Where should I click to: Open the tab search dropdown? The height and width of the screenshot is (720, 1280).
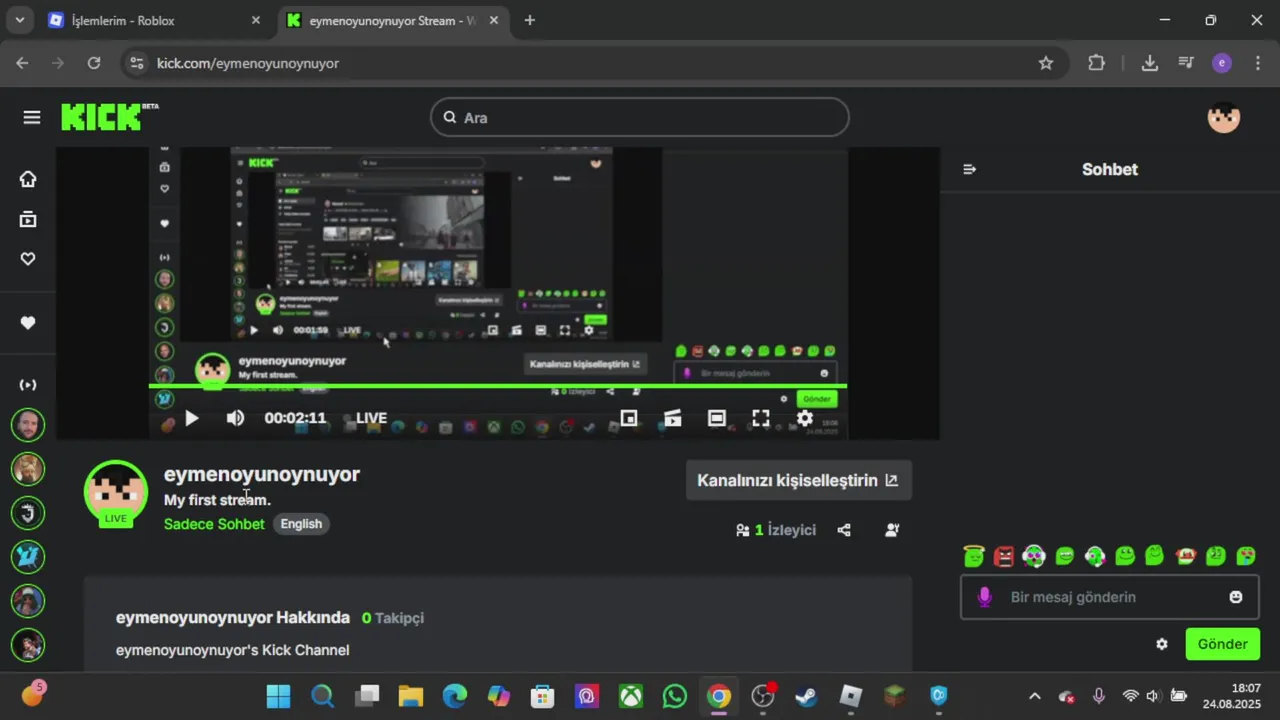click(x=19, y=20)
